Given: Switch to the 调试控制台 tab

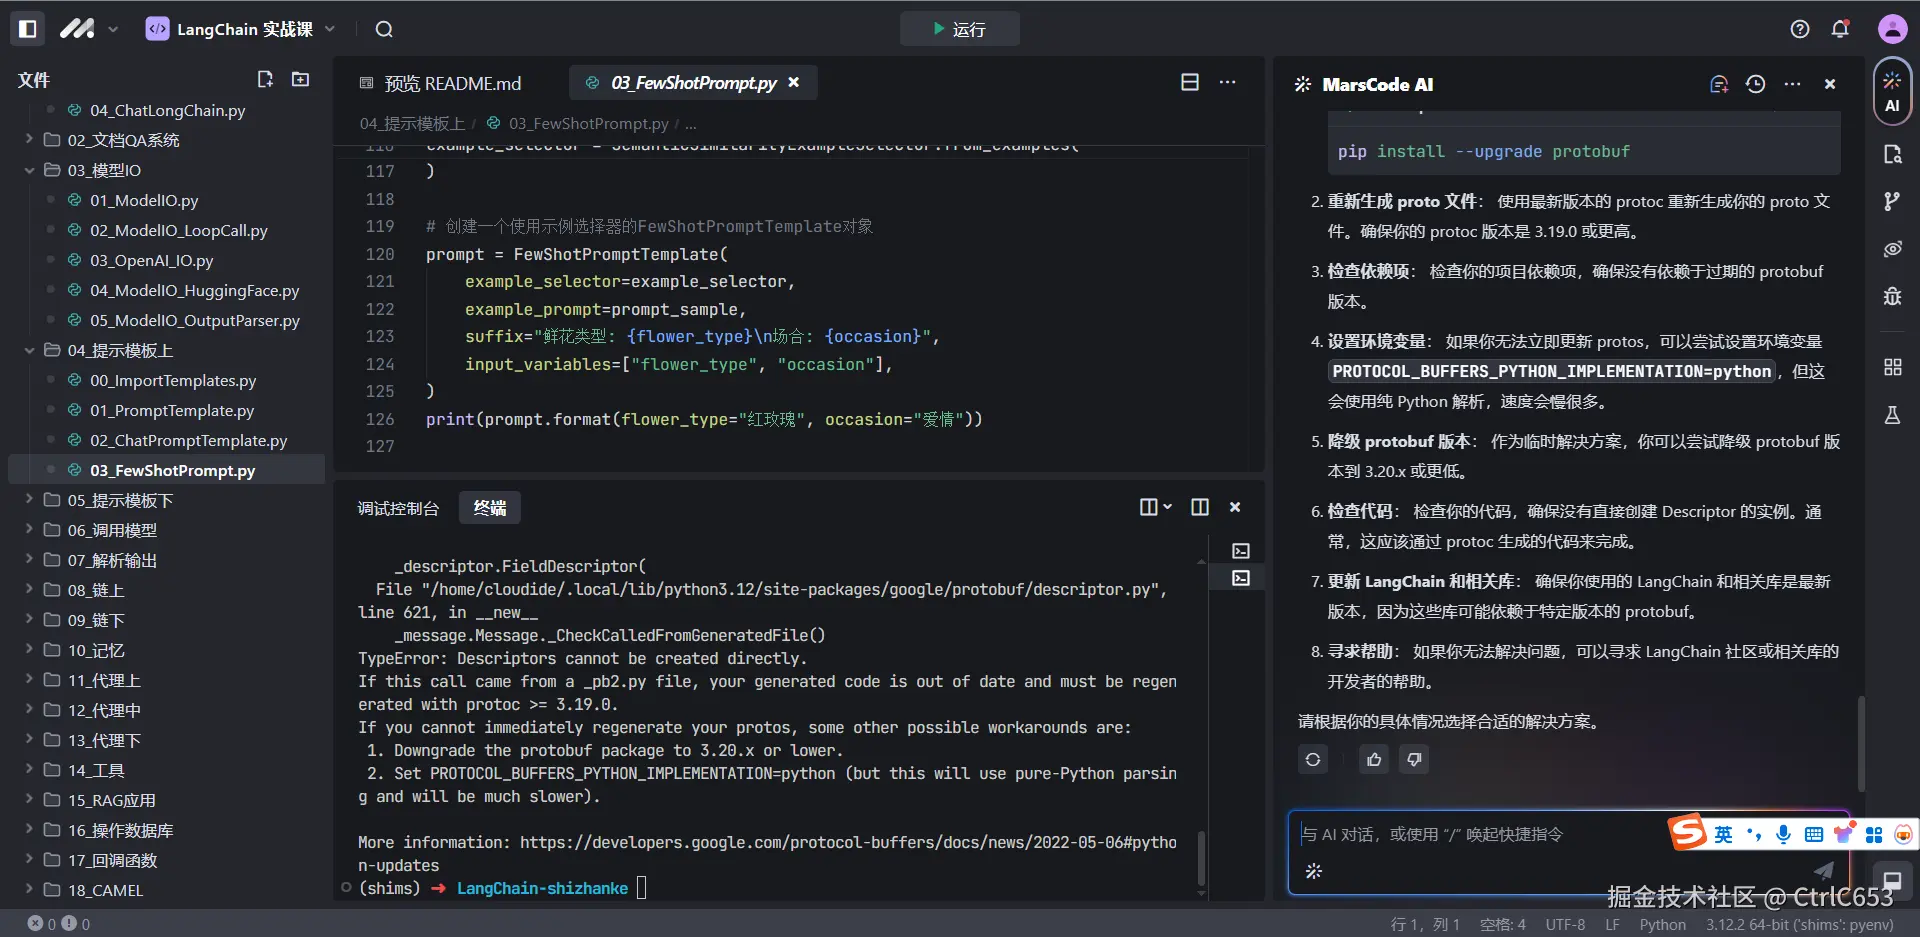Looking at the screenshot, I should tap(398, 508).
